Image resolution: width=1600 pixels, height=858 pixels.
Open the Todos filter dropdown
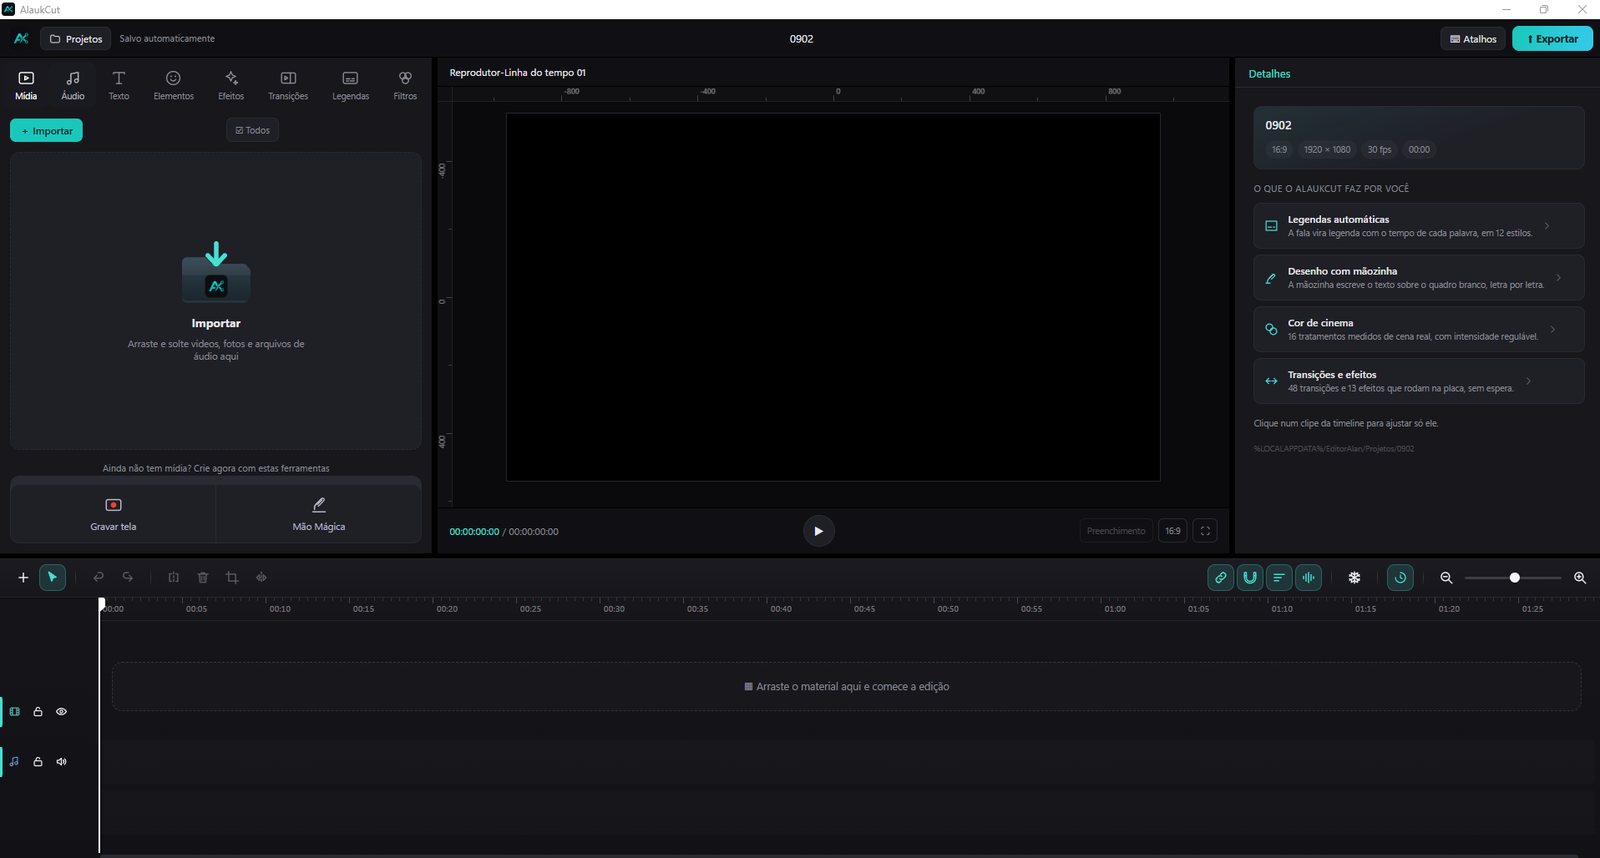[x=252, y=130]
